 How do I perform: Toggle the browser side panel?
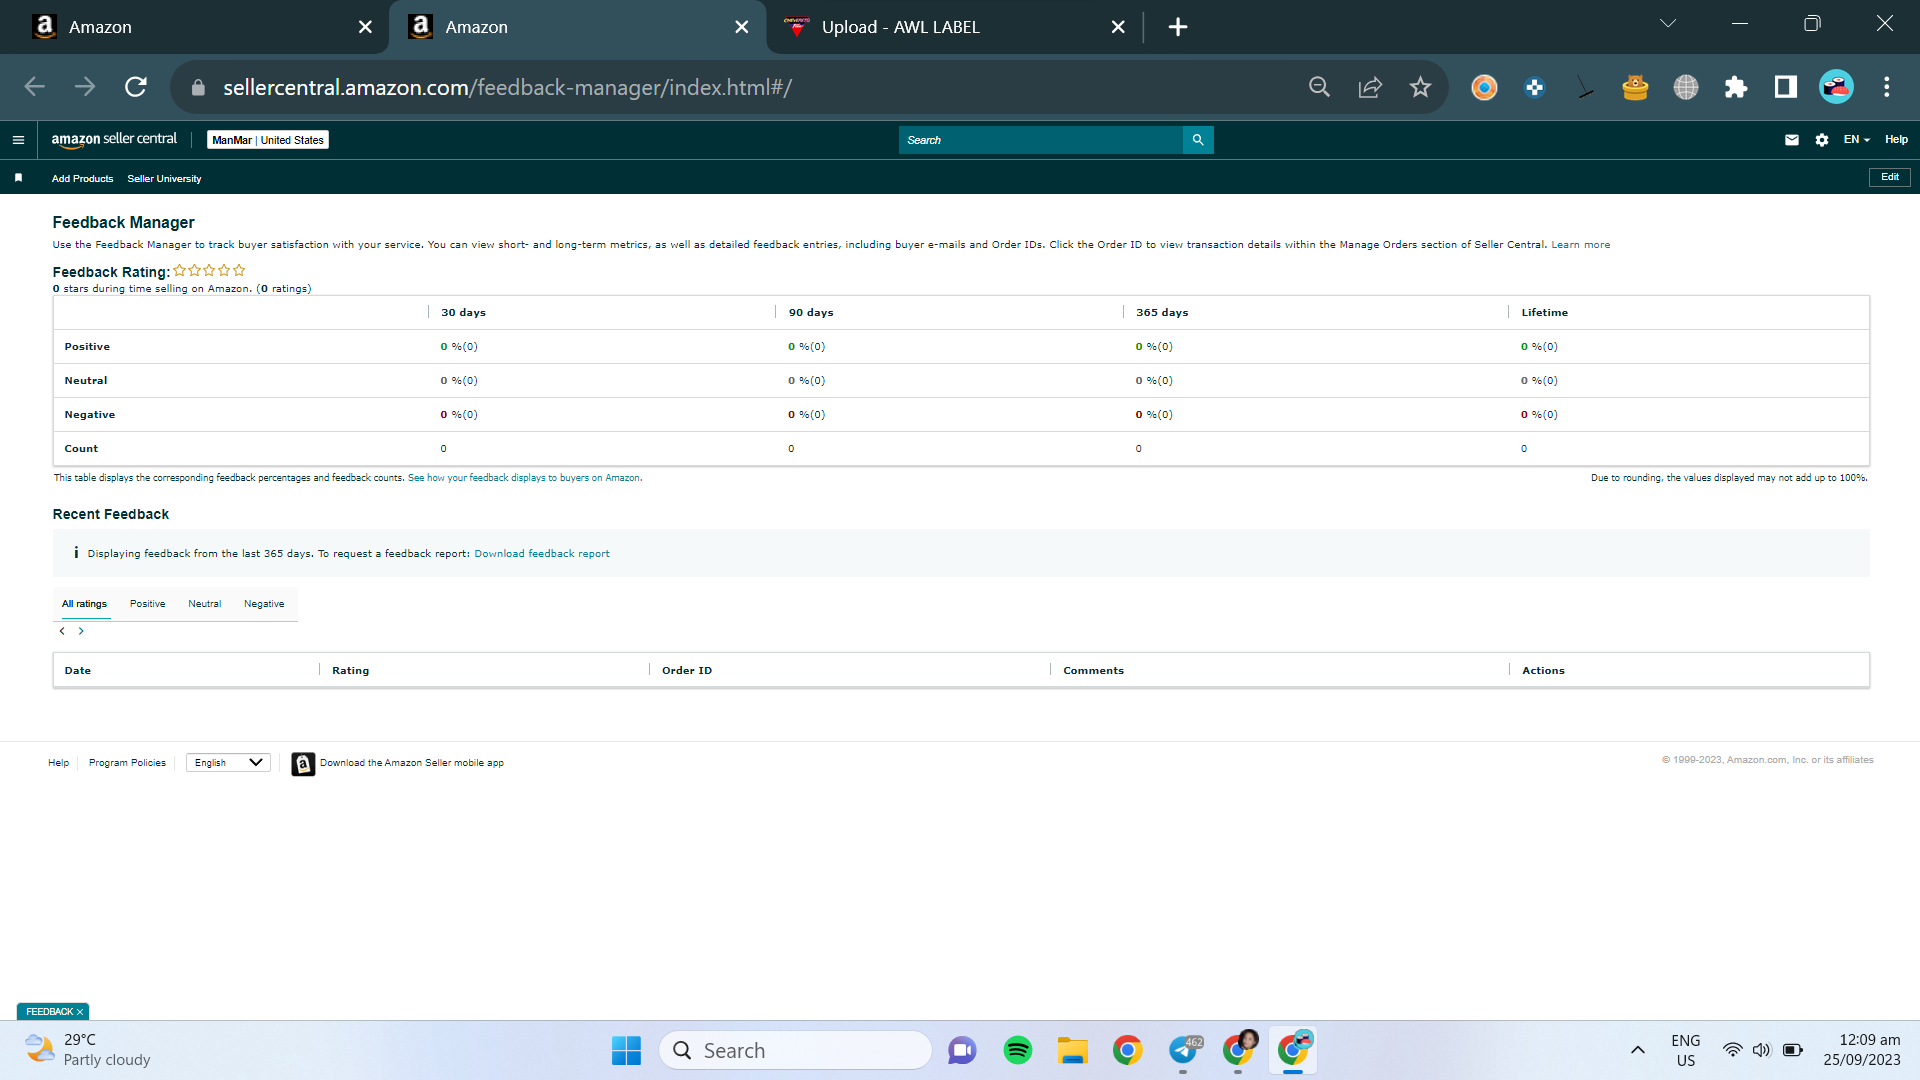(1786, 87)
